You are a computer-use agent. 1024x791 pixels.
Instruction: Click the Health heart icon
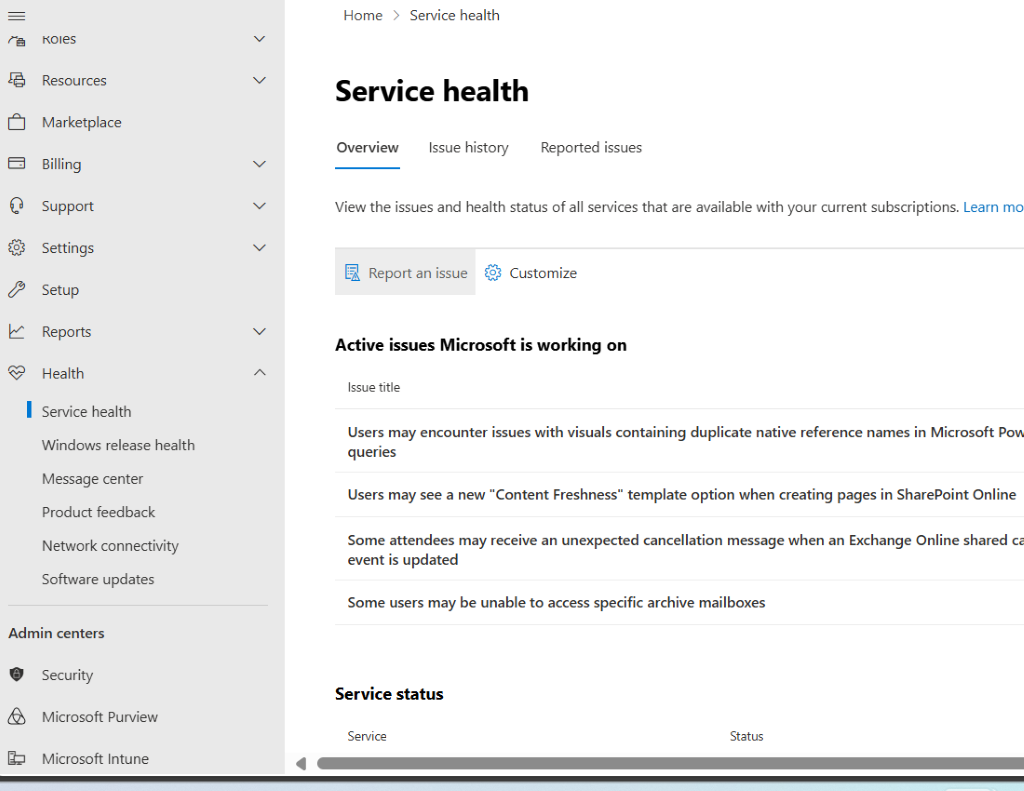(16, 373)
